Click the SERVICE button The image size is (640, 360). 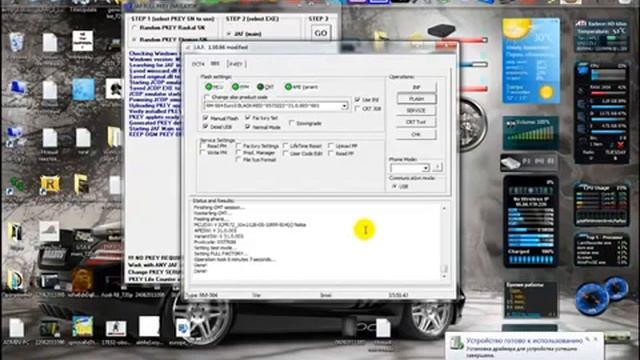click(x=416, y=111)
